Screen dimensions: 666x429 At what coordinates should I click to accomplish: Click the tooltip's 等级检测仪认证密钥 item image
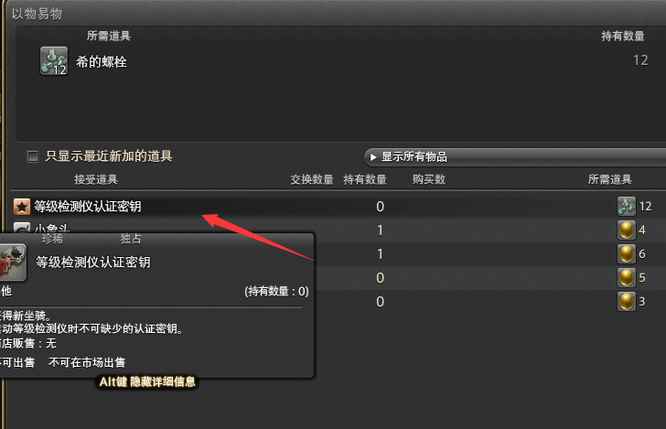pos(13,262)
